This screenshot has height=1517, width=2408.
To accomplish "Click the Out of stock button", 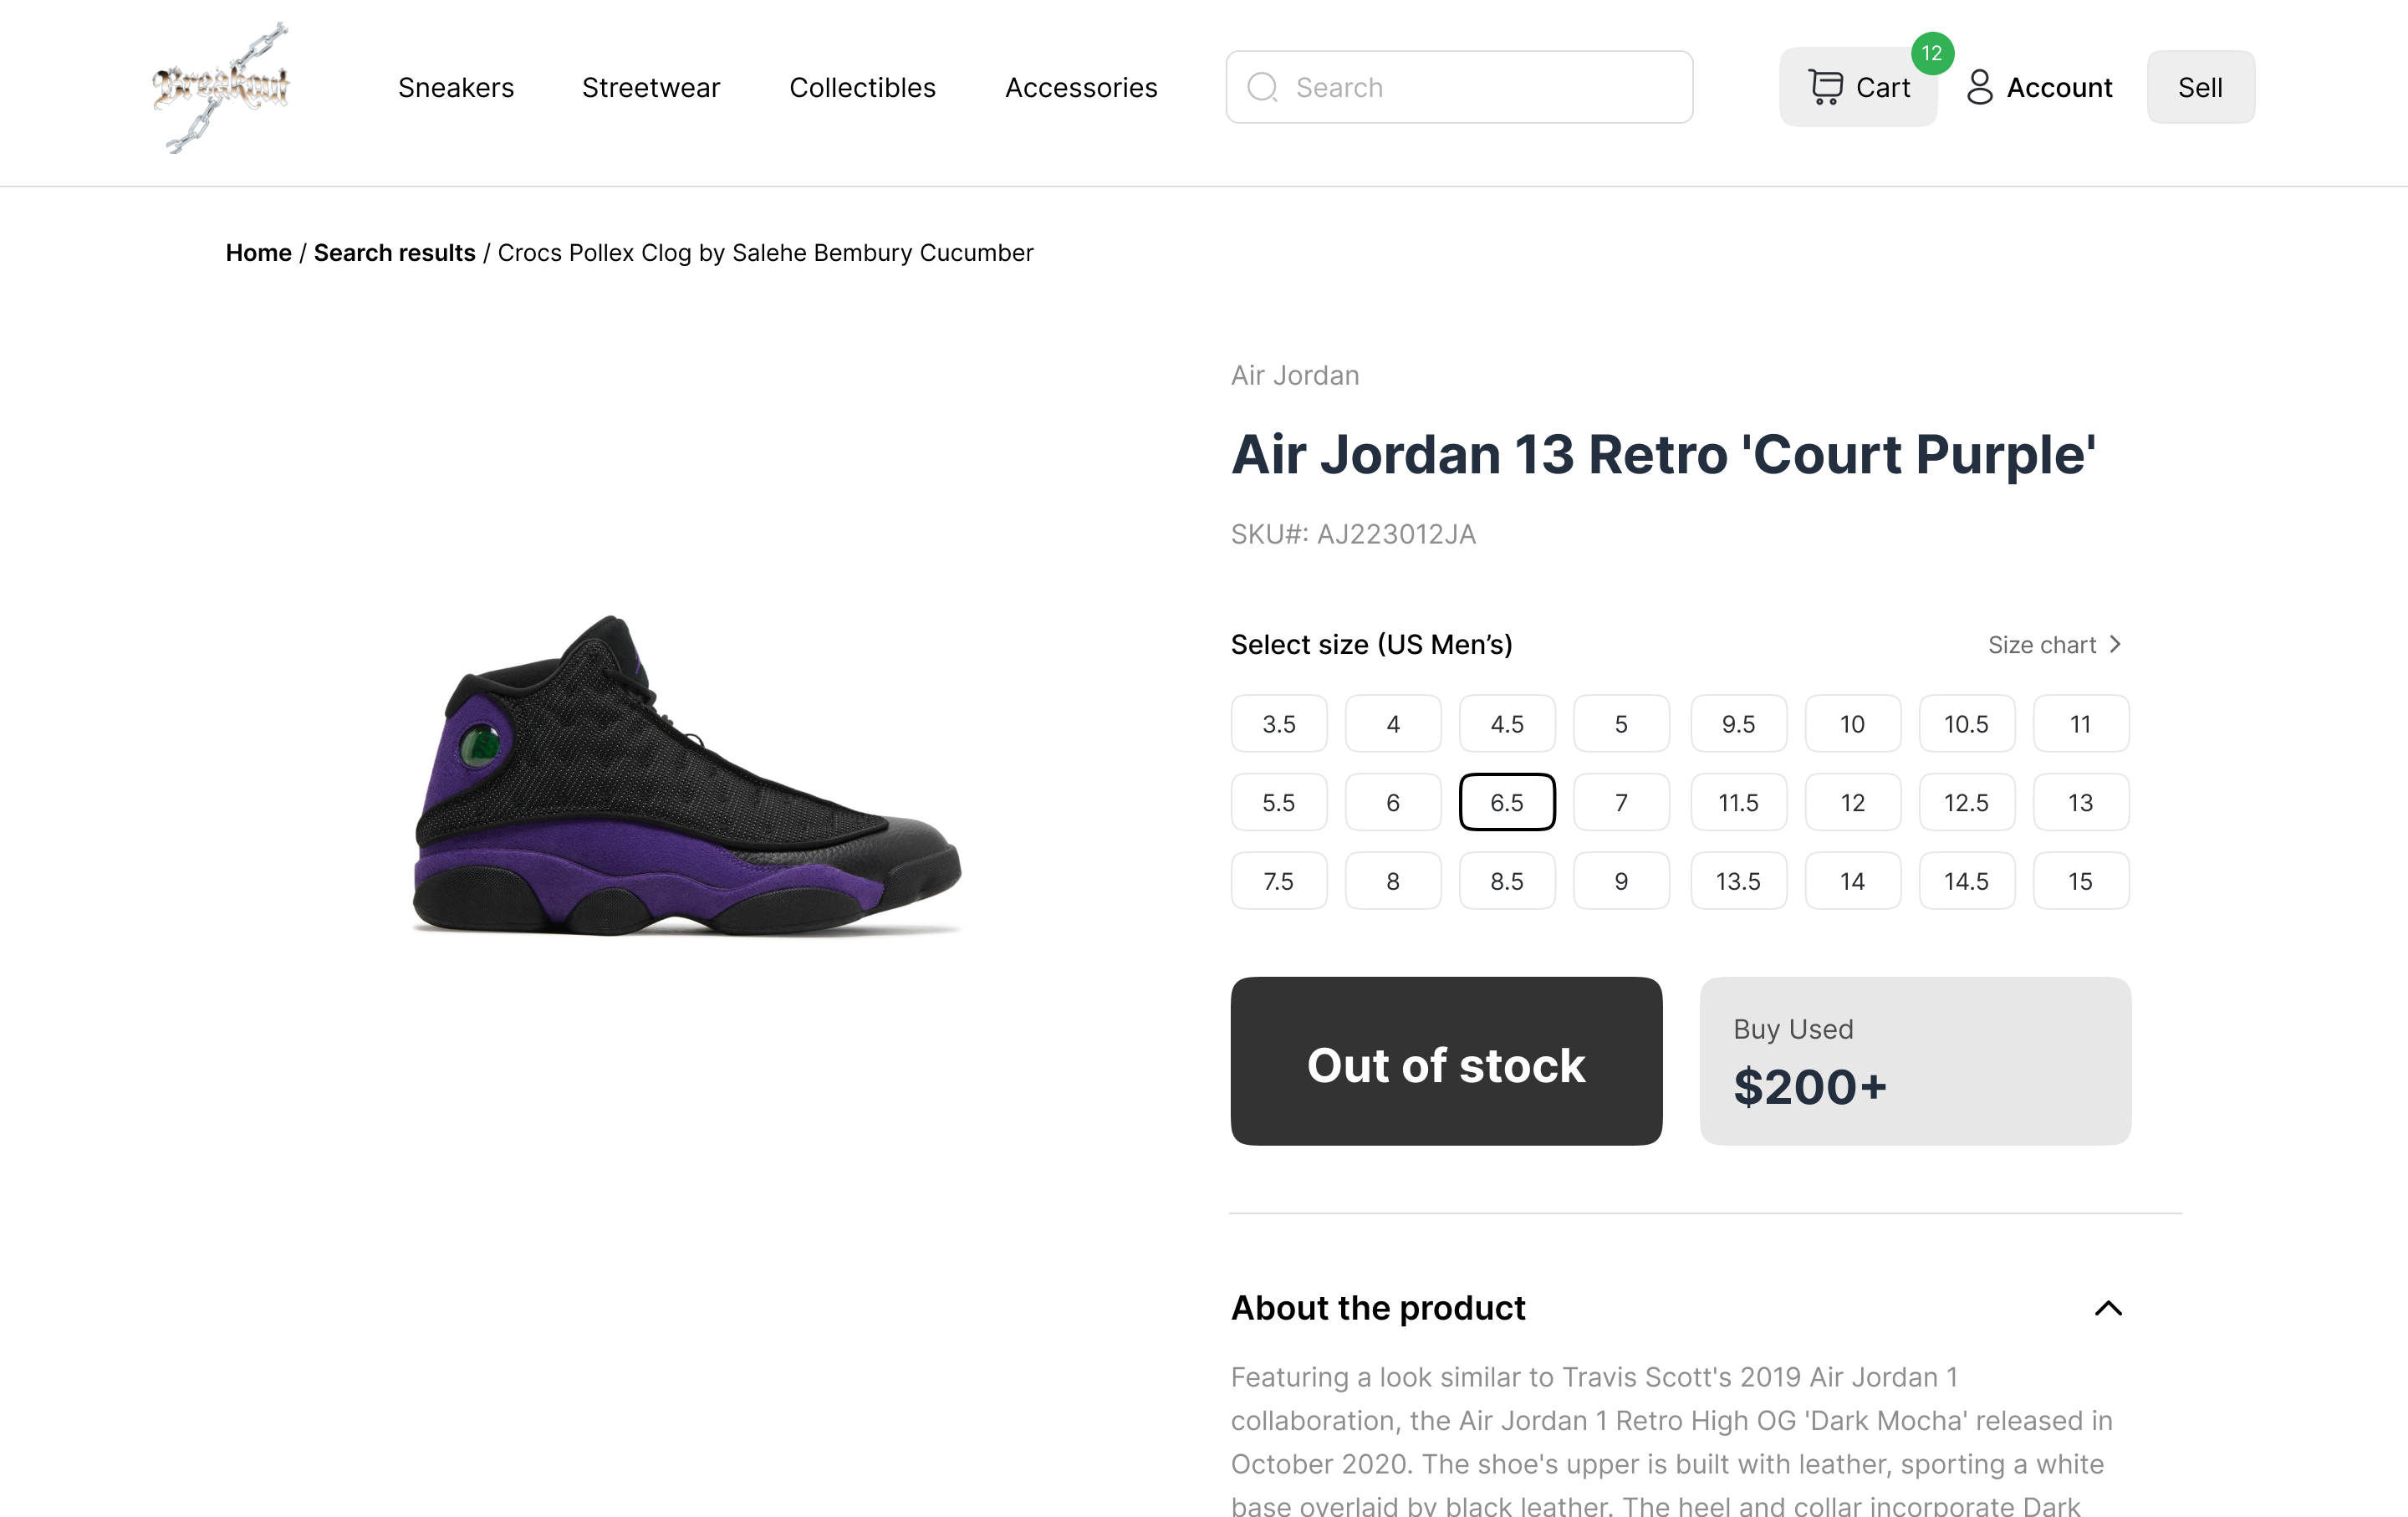I will (x=1445, y=1061).
